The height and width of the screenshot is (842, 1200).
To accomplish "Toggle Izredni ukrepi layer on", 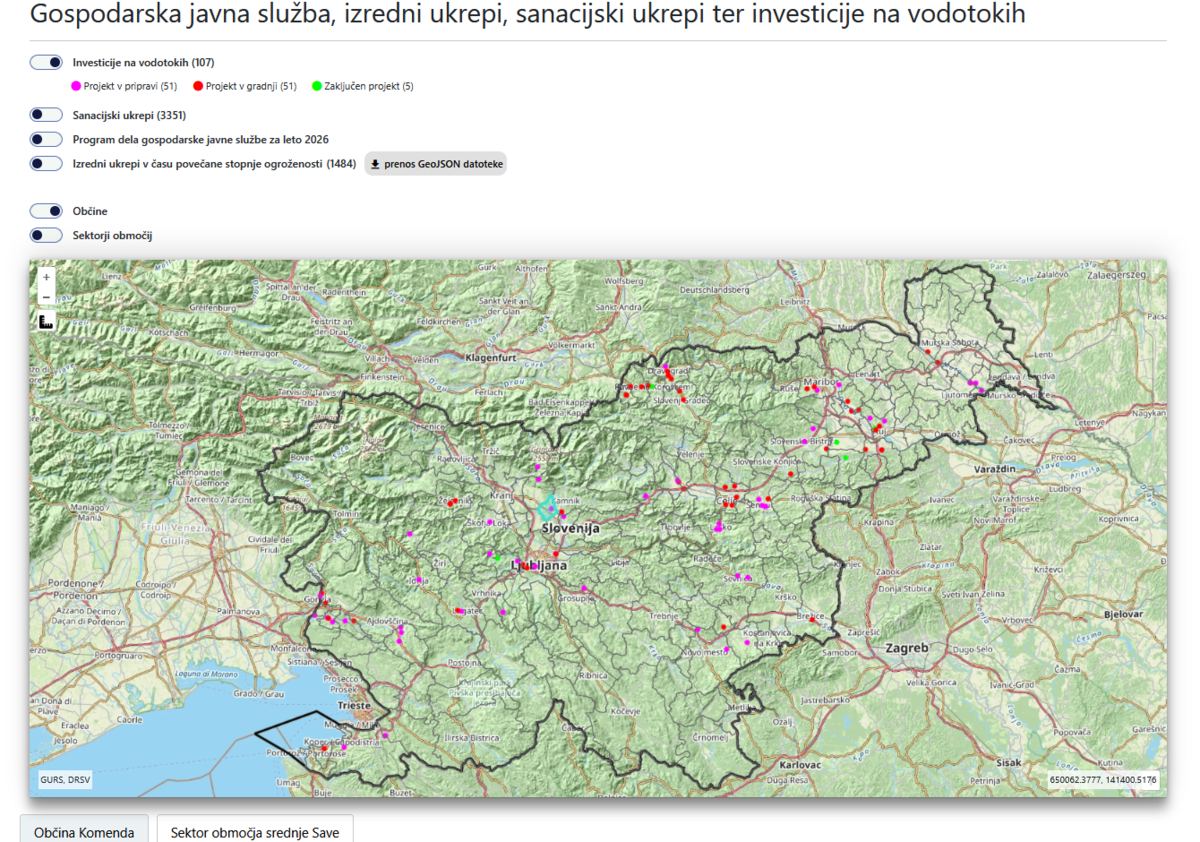I will tap(46, 164).
